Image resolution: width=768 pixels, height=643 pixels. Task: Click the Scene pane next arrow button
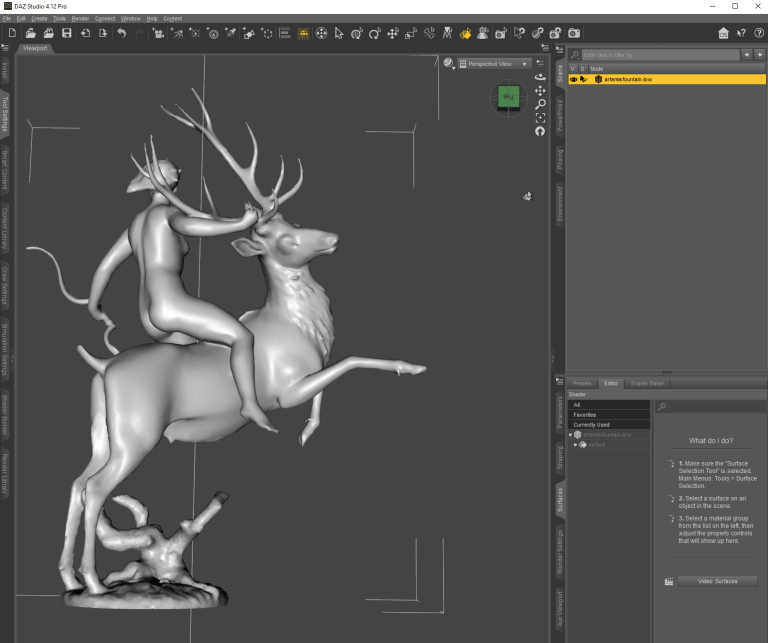coord(760,55)
